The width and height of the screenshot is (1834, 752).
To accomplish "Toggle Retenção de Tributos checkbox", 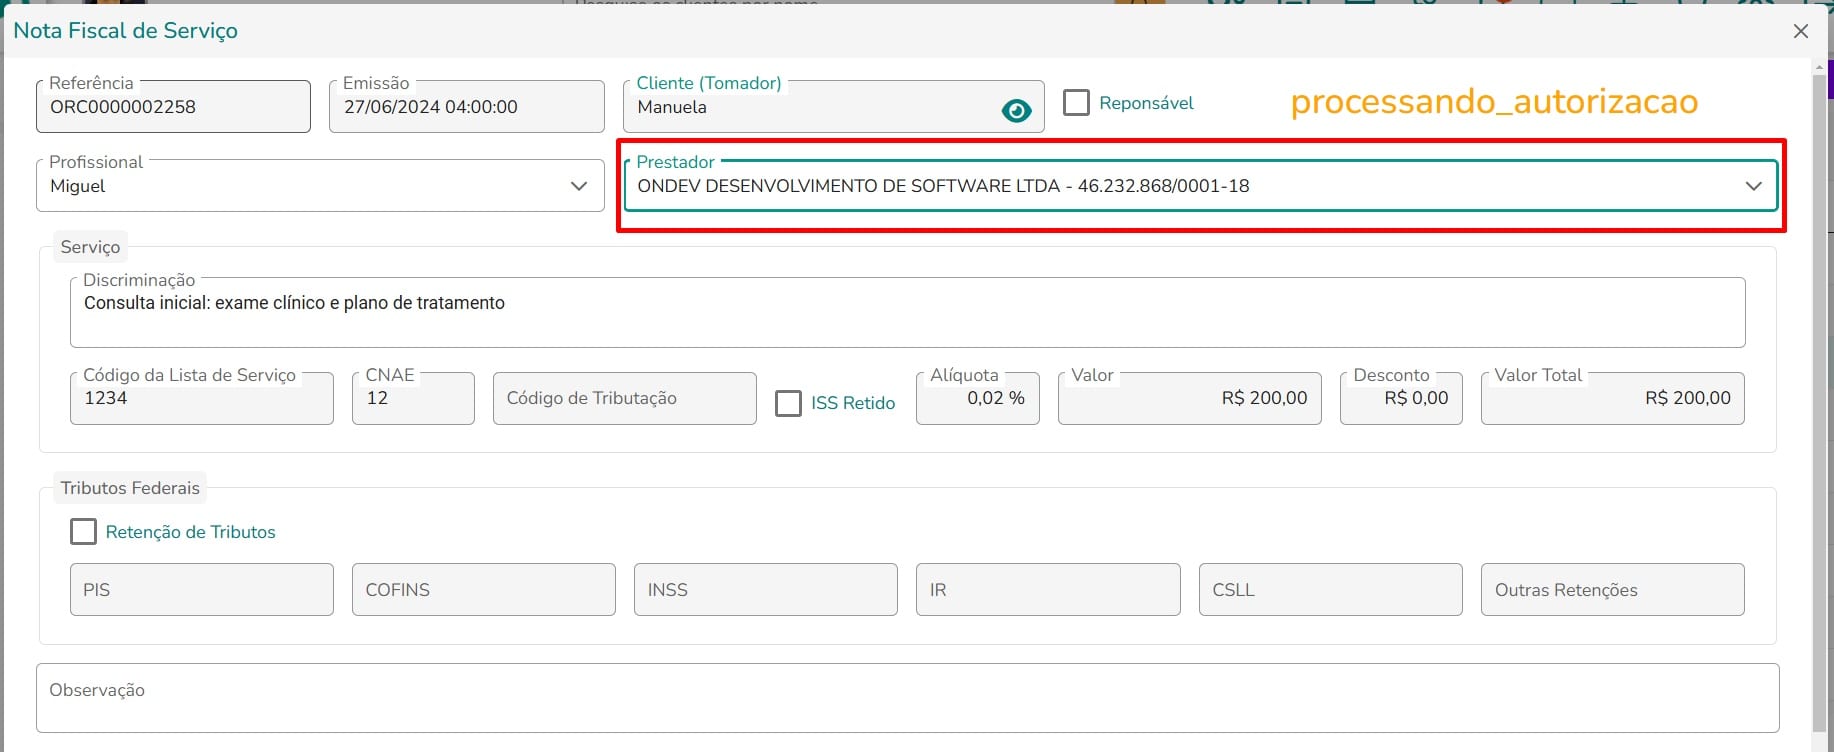I will (84, 532).
